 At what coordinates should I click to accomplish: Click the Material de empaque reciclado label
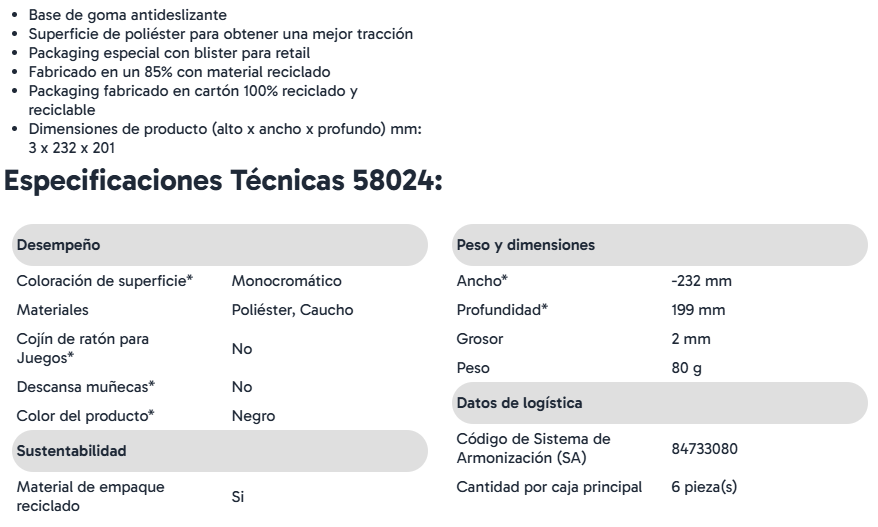point(90,496)
